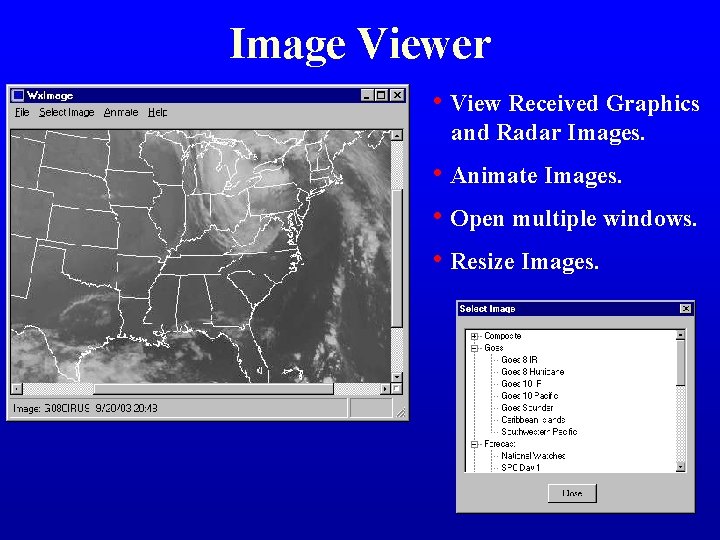Select the Forecast tree label
This screenshot has width=720, height=540.
pos(500,444)
